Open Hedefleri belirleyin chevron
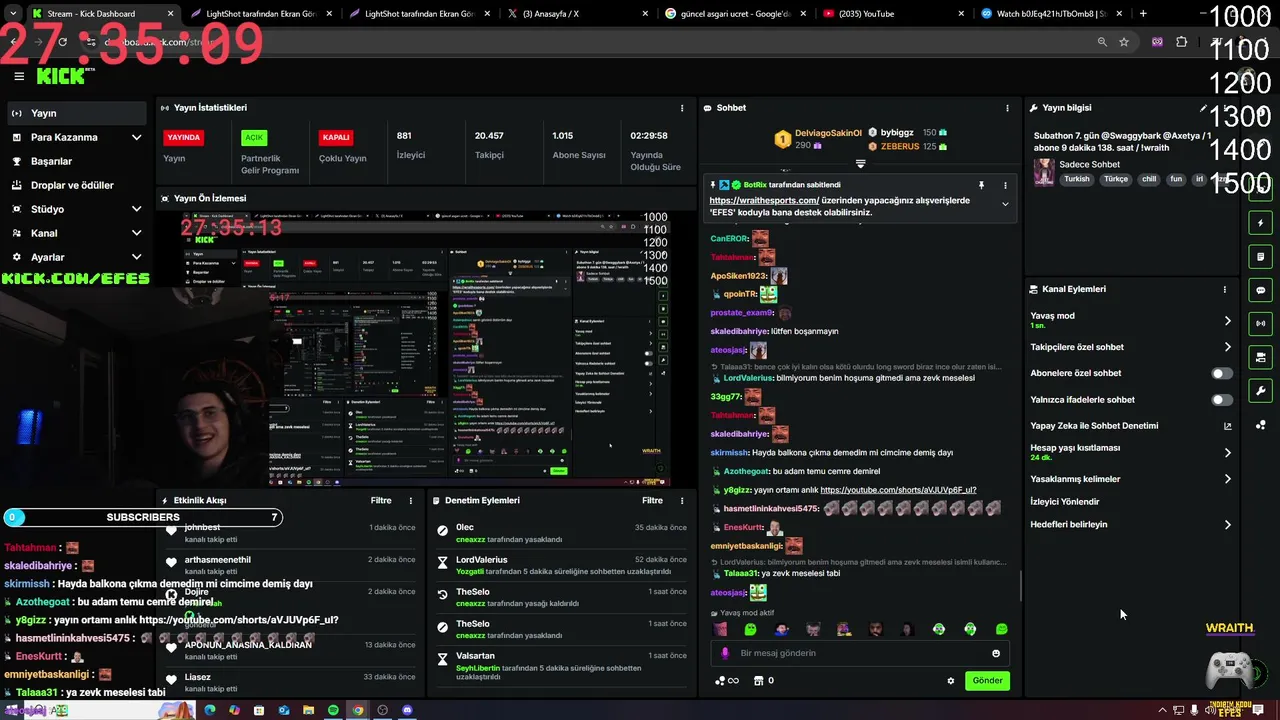The height and width of the screenshot is (720, 1280). (1227, 525)
